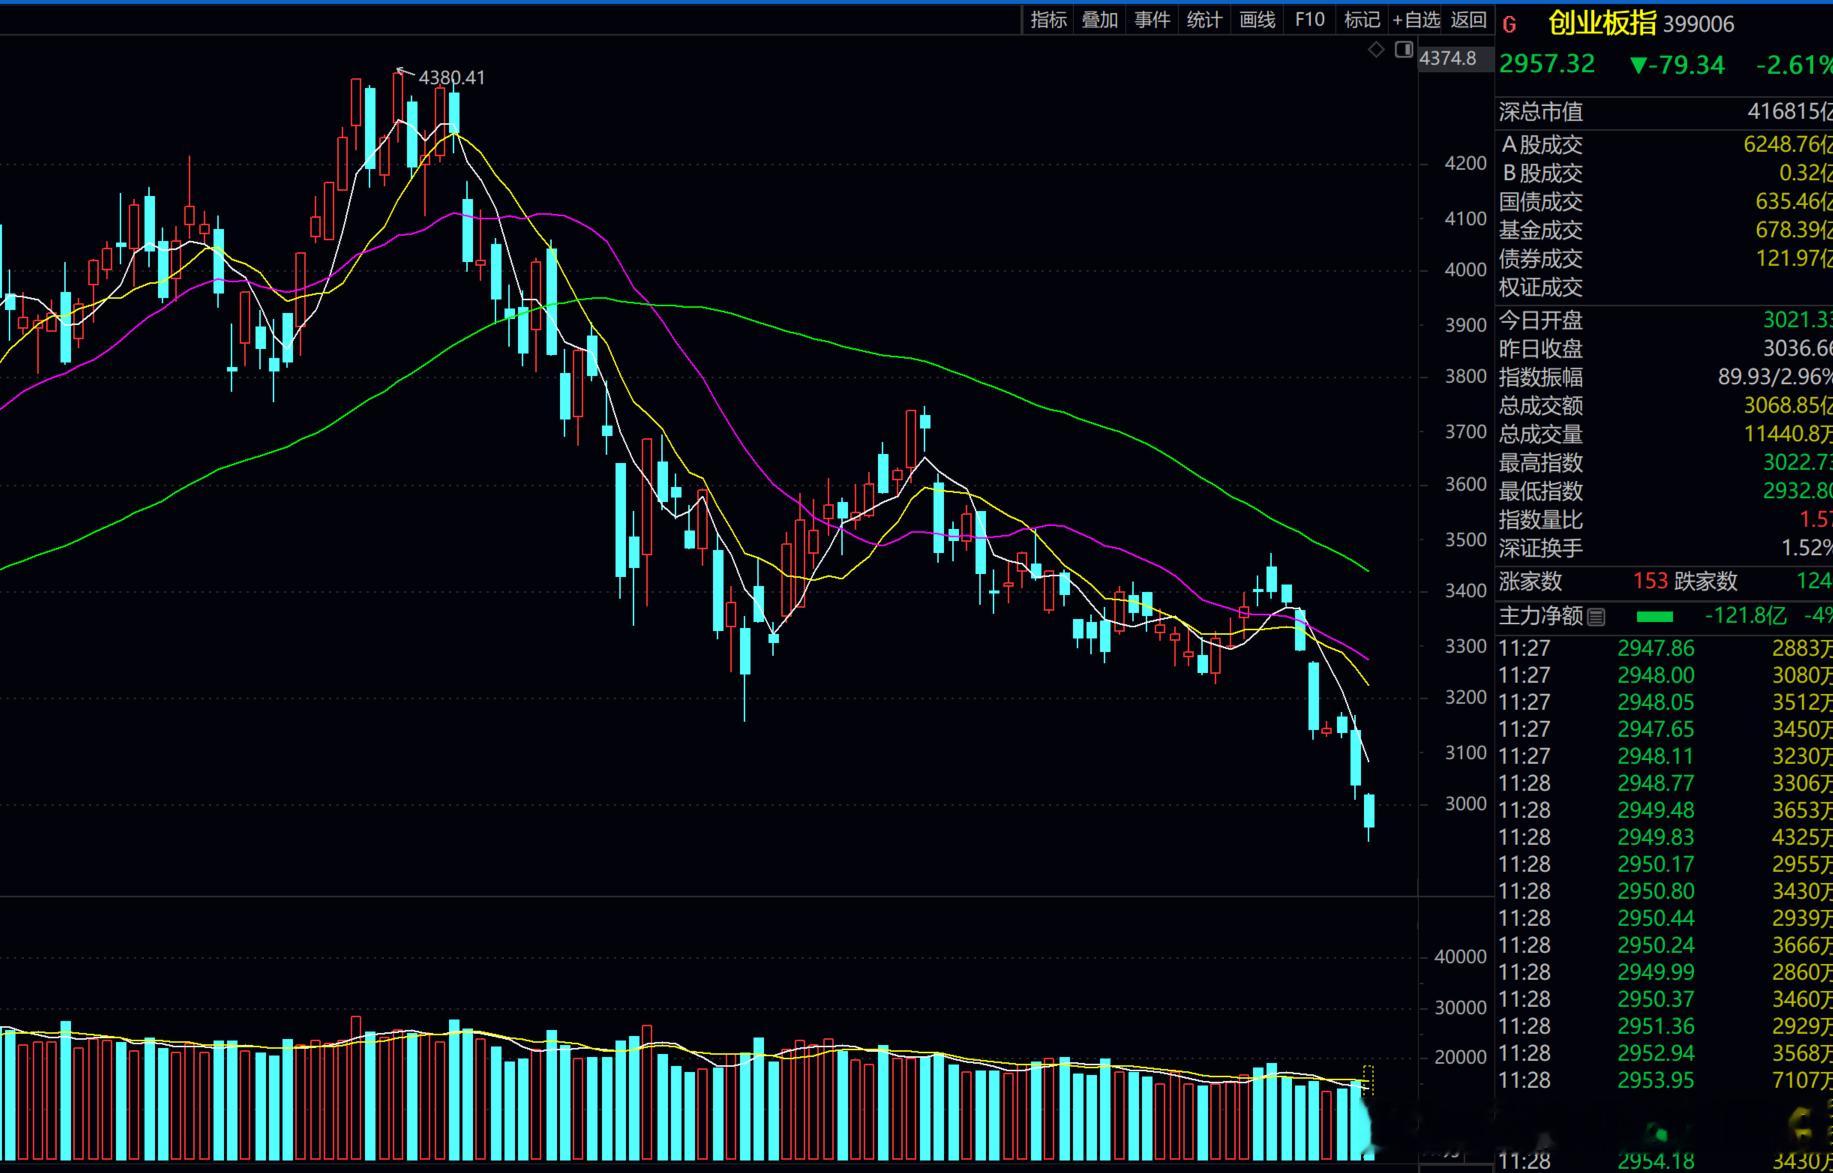The width and height of the screenshot is (1833, 1173).
Task: Toggle the side panel layout icon
Action: (x=1404, y=49)
